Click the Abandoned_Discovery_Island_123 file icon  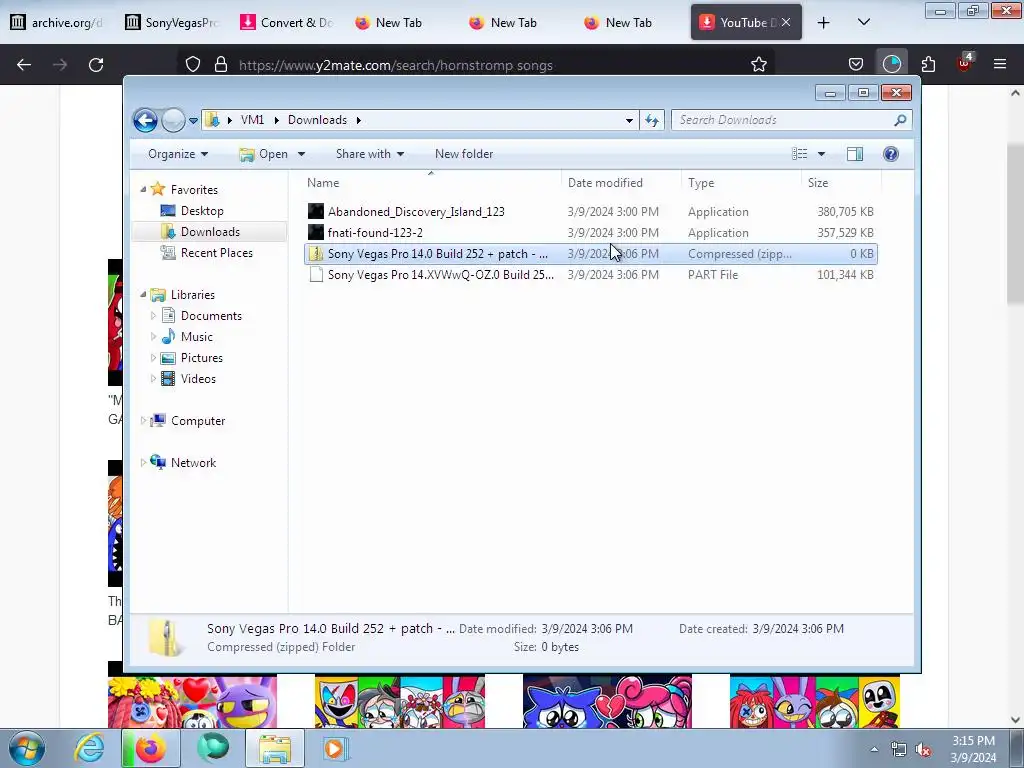316,212
